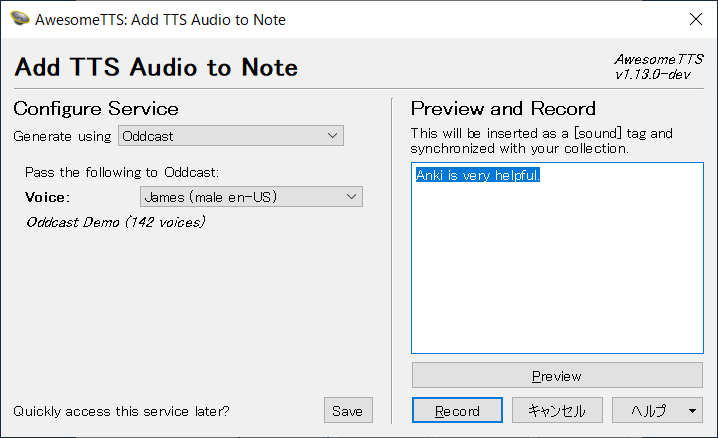Click the "Add TTS Audio to Note" heading

(x=156, y=67)
